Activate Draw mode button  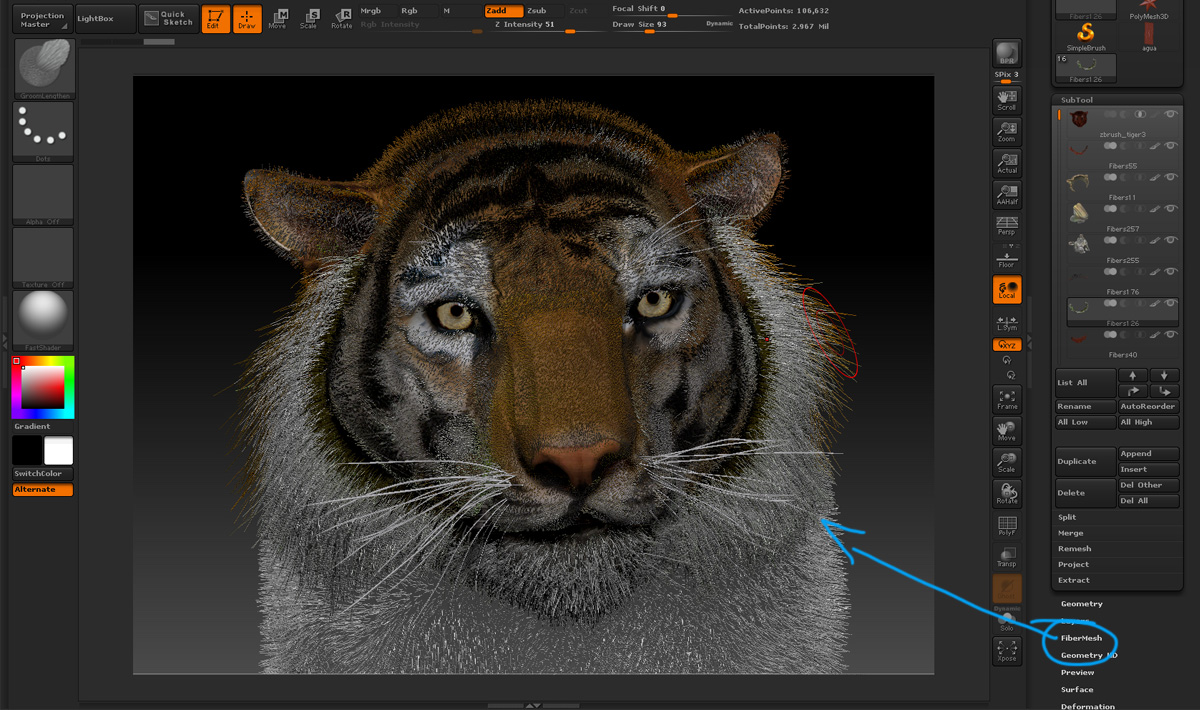[246, 19]
